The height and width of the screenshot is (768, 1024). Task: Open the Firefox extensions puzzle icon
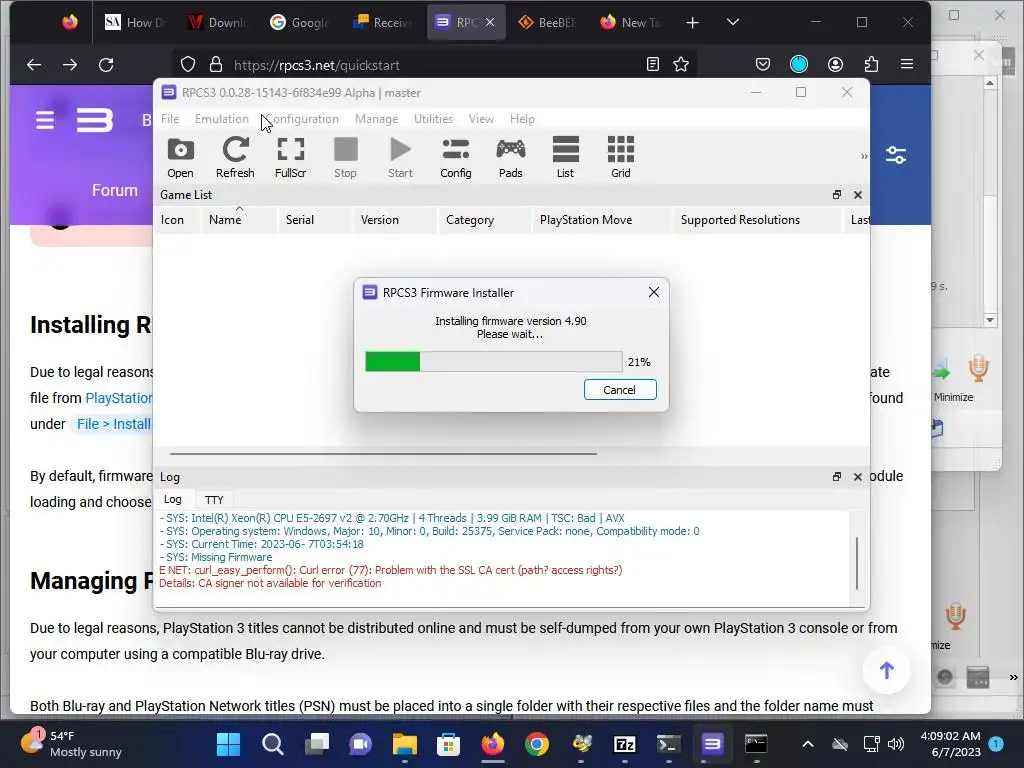pyautogui.click(x=871, y=64)
